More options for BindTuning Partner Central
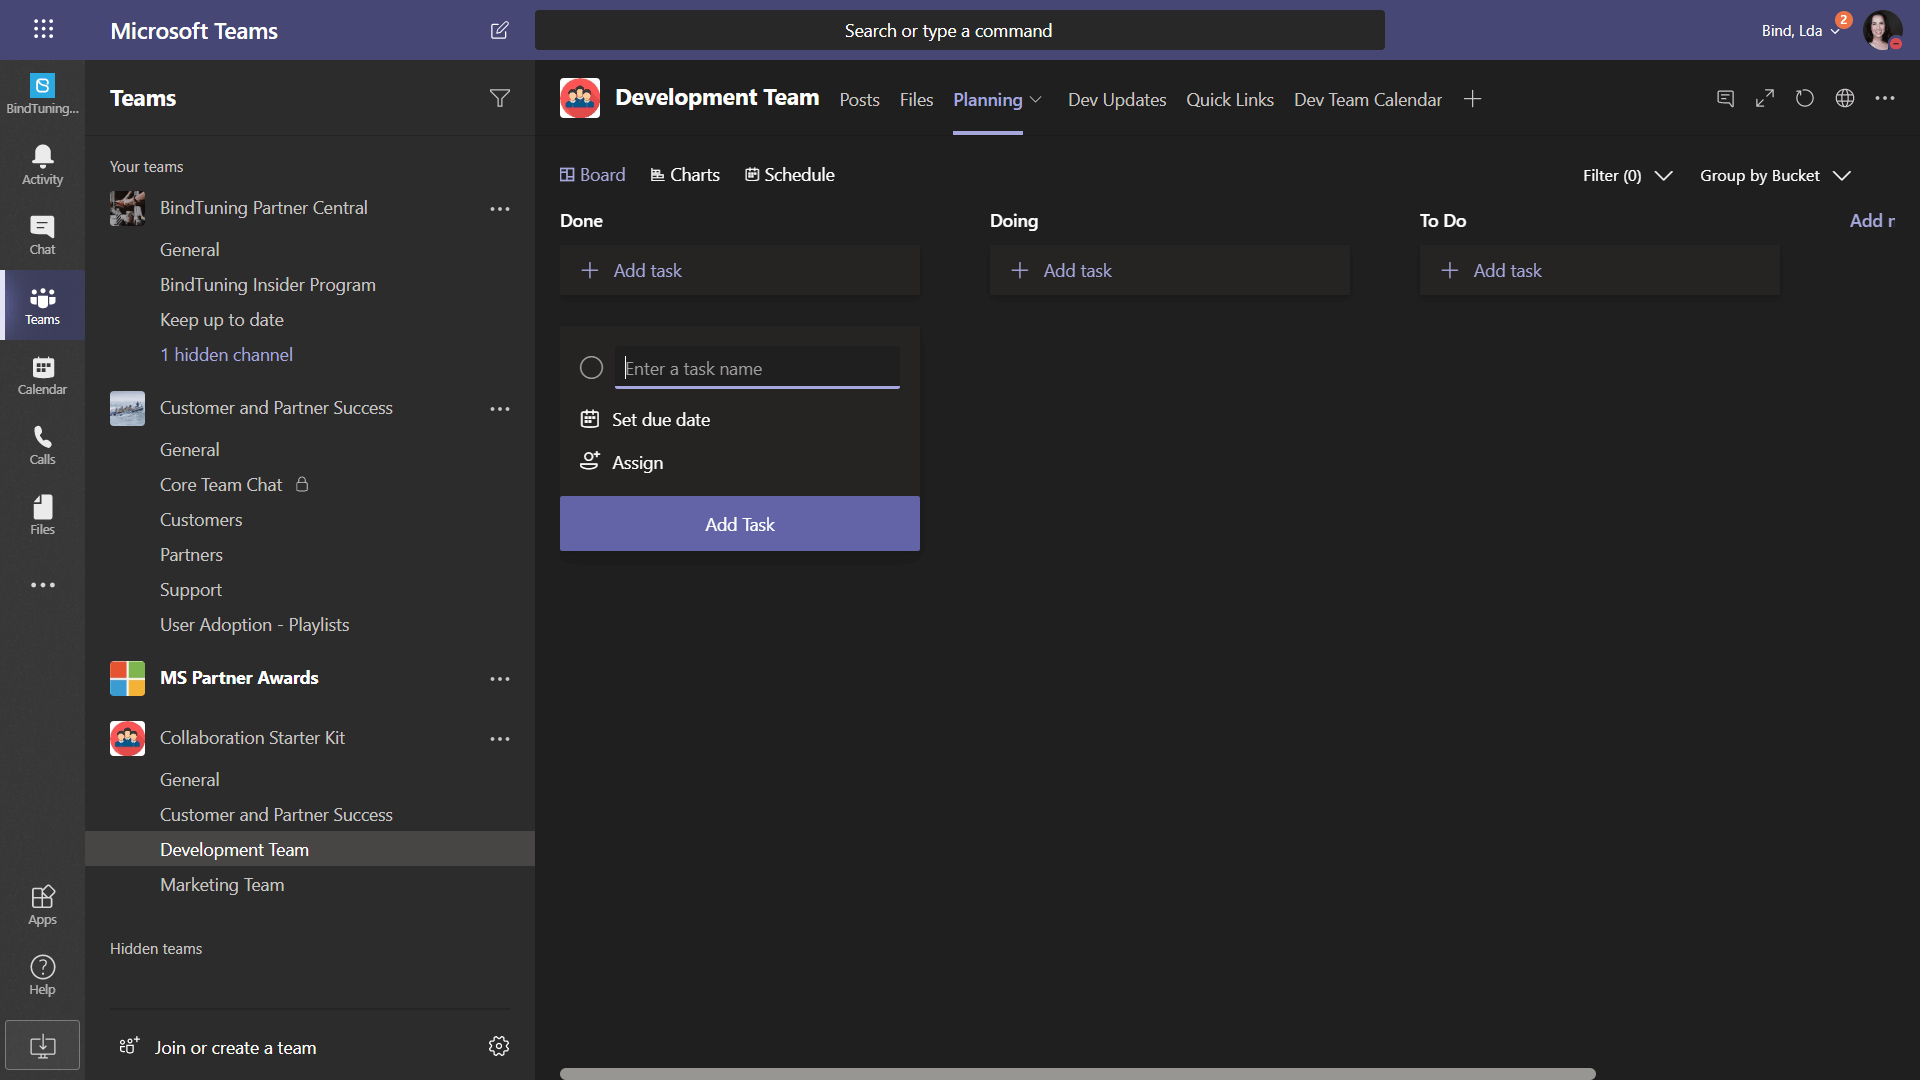This screenshot has width=1920, height=1080. point(499,209)
